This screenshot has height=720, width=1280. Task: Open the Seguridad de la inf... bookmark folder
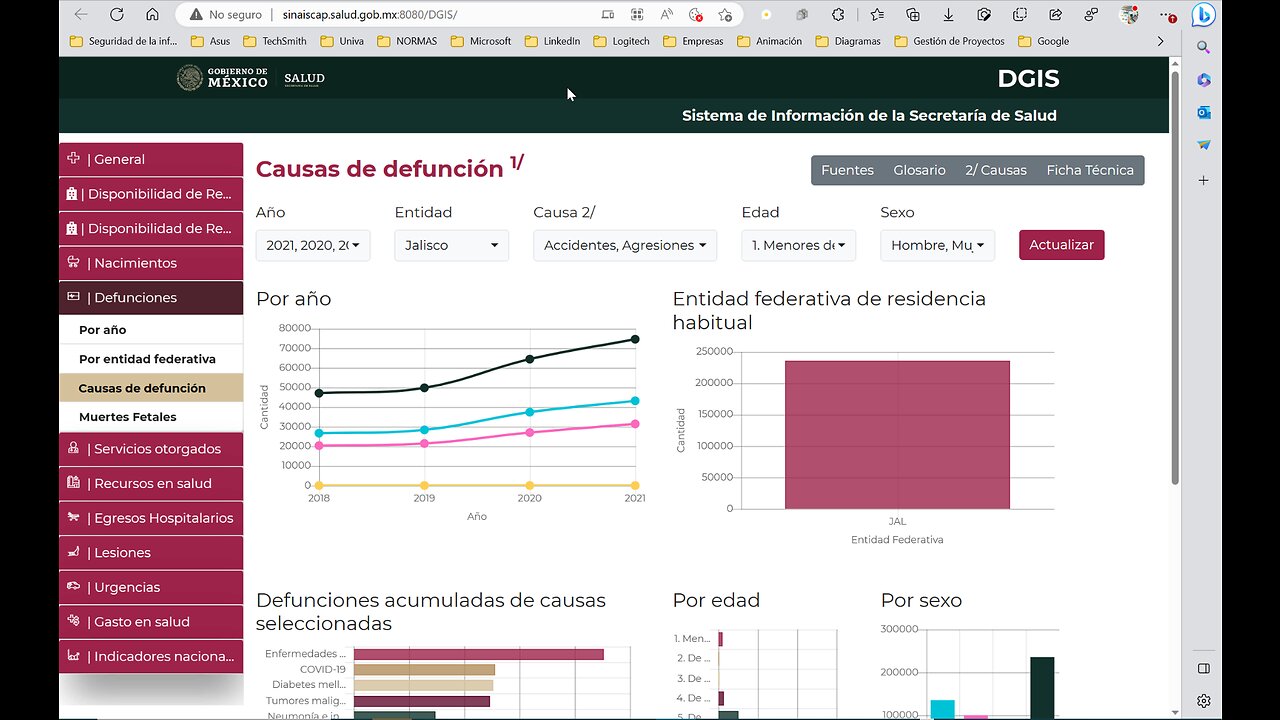pyautogui.click(x=123, y=41)
